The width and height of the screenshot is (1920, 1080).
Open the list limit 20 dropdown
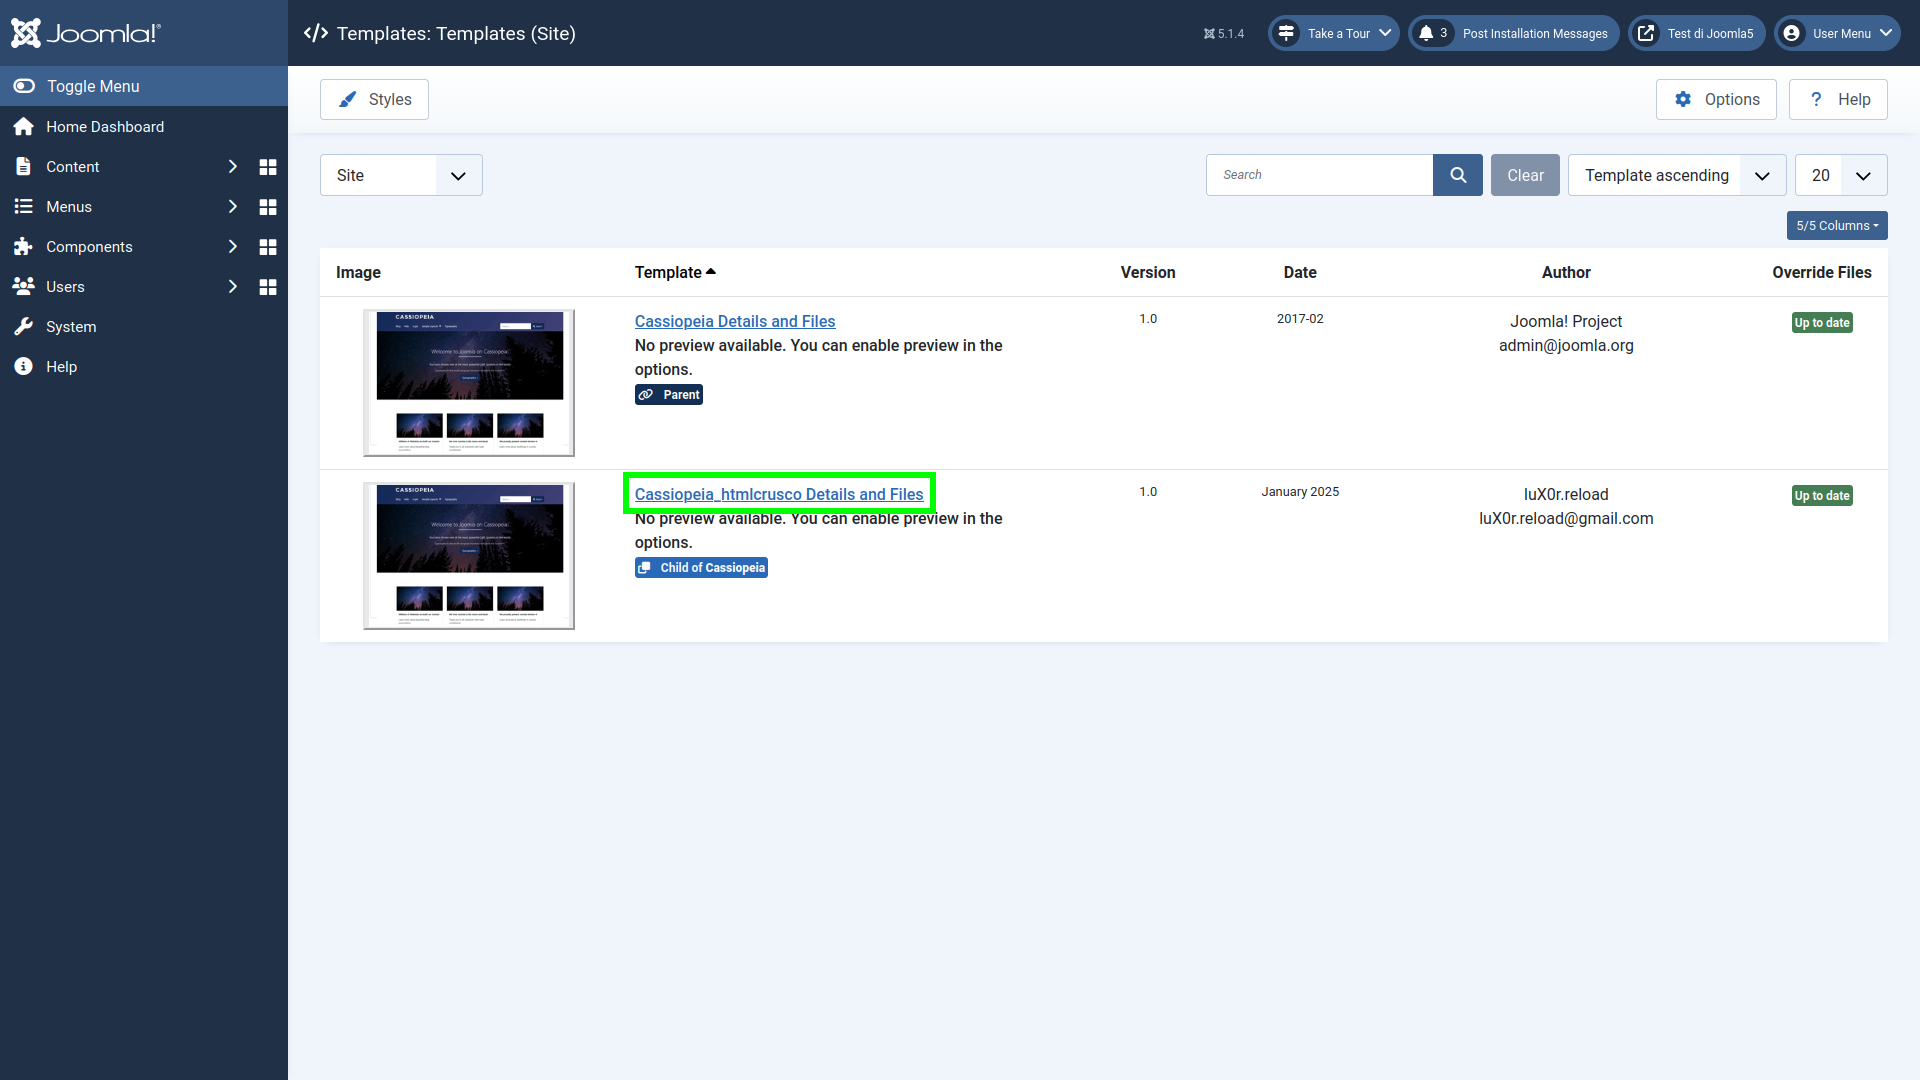click(1841, 175)
